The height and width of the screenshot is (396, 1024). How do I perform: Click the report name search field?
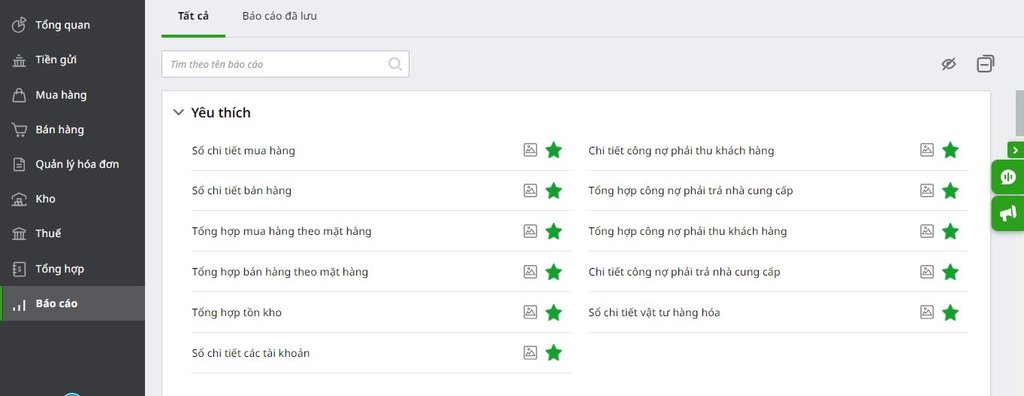[285, 64]
